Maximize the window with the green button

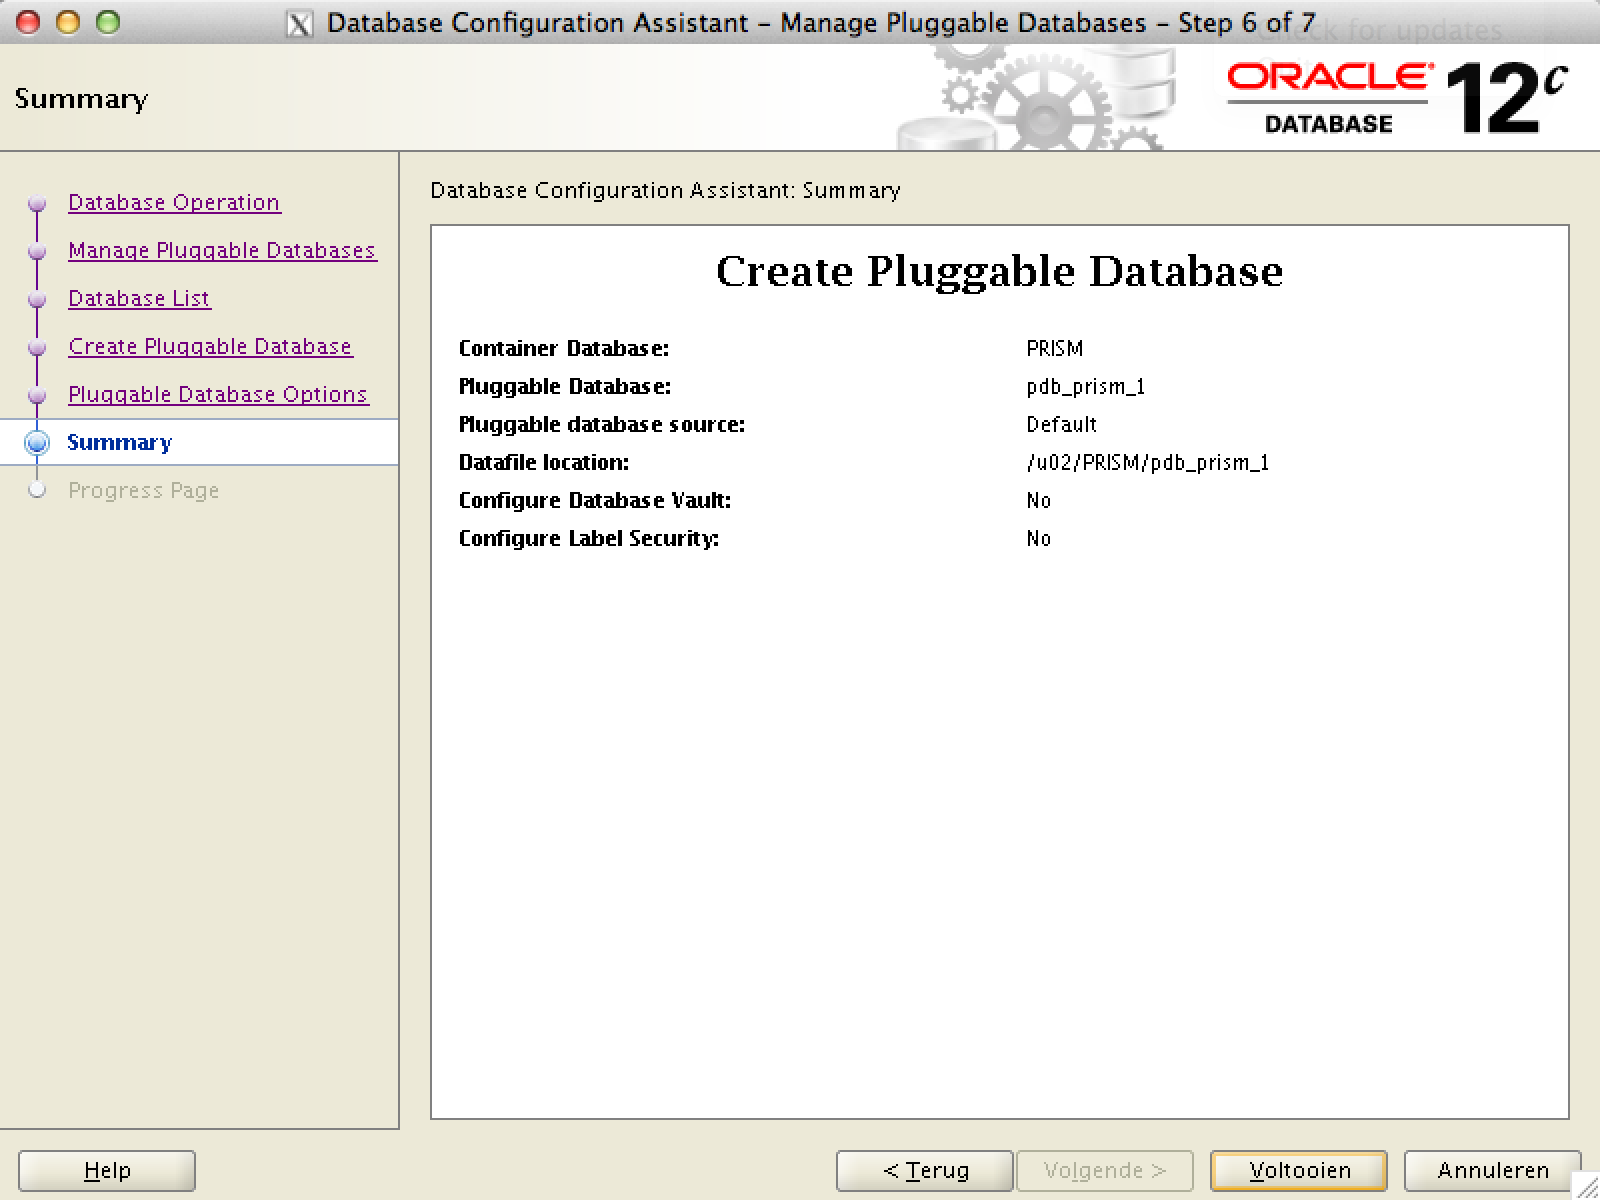coord(107,22)
